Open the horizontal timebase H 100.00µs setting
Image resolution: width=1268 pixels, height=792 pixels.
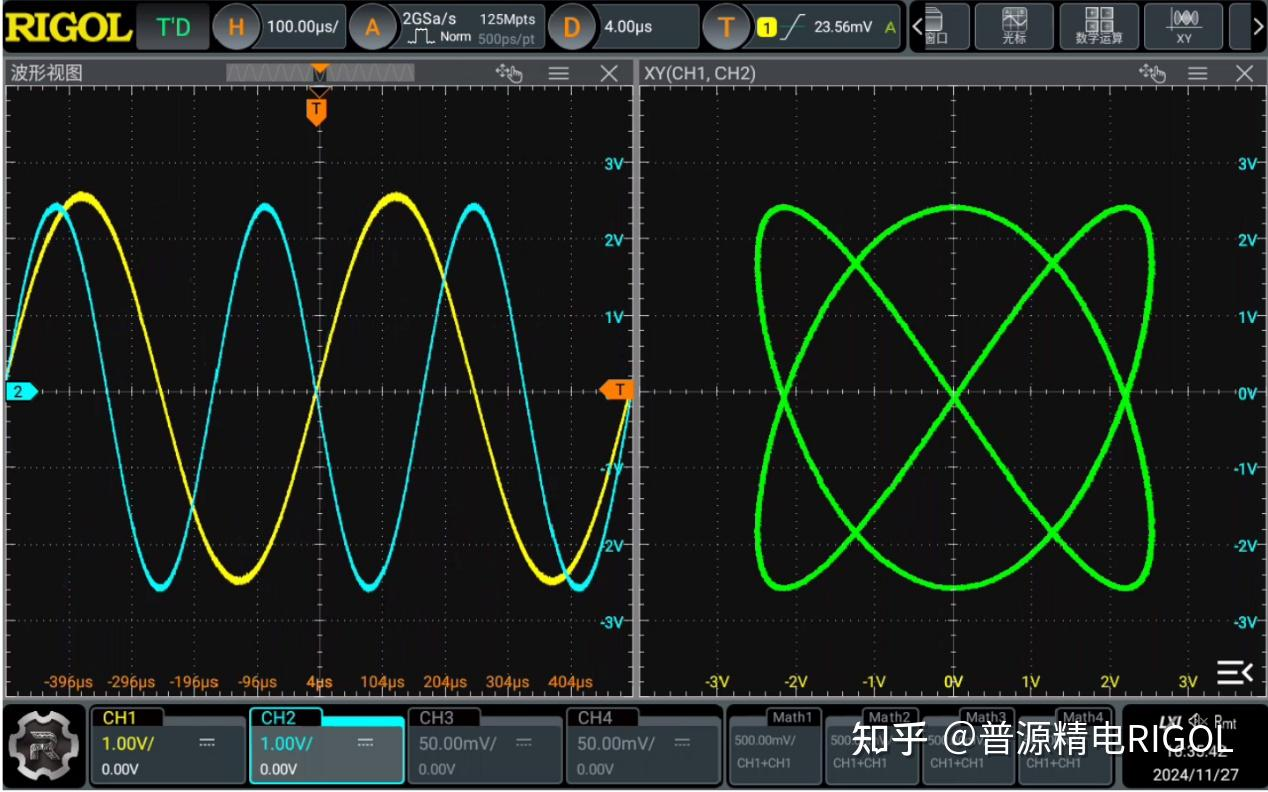coord(280,27)
